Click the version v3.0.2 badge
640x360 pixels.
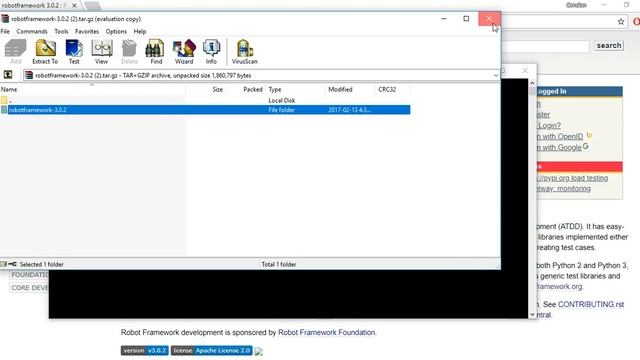pyautogui.click(x=144, y=351)
